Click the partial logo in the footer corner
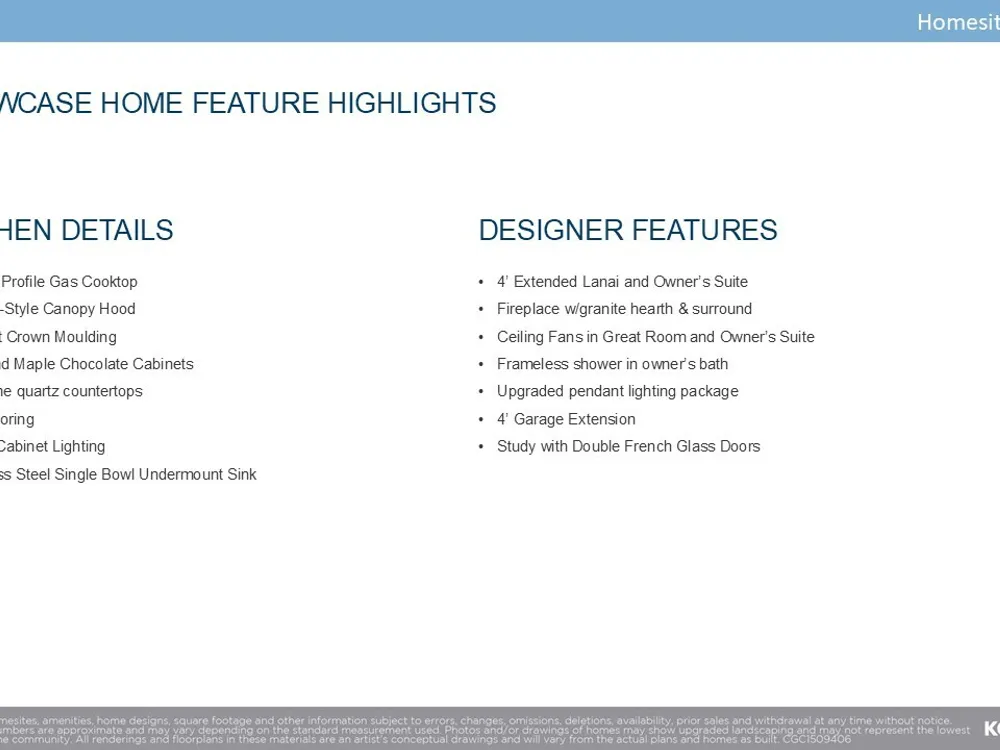The width and height of the screenshot is (1000, 750). coord(991,729)
